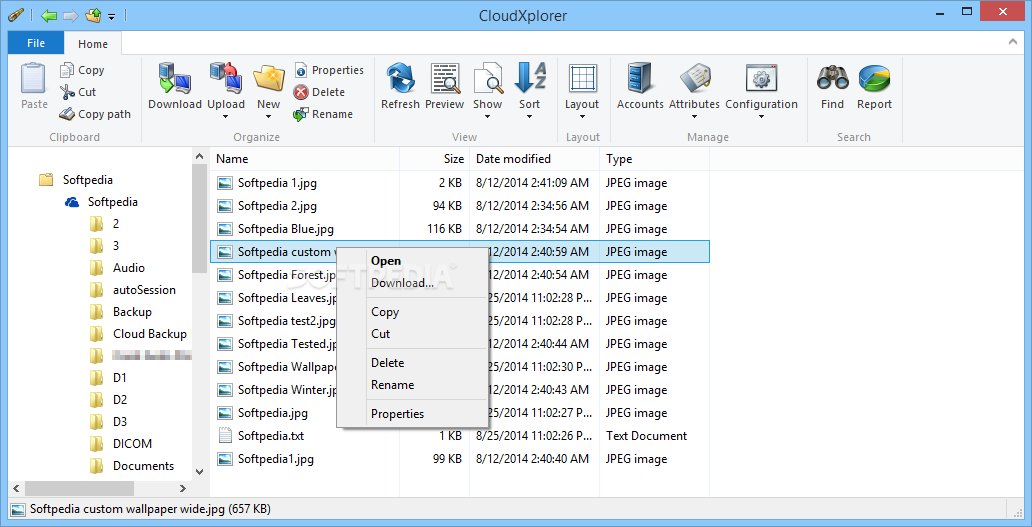
Task: Expand the Attributes dropdown arrow
Action: (694, 117)
